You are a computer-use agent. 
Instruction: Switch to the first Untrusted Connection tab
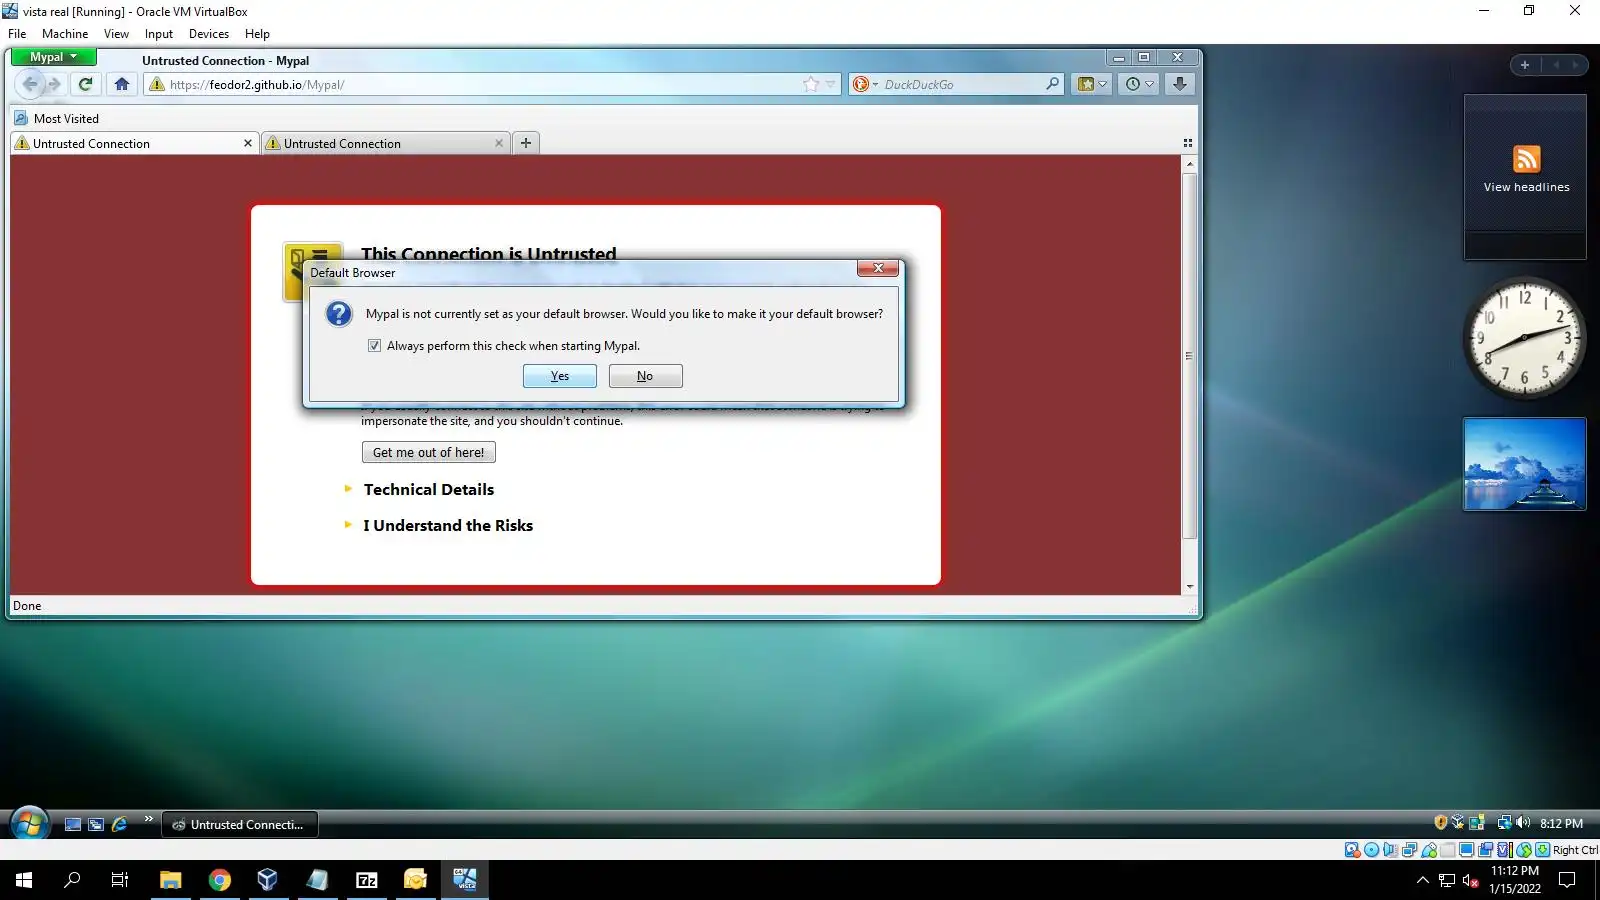[134, 143]
